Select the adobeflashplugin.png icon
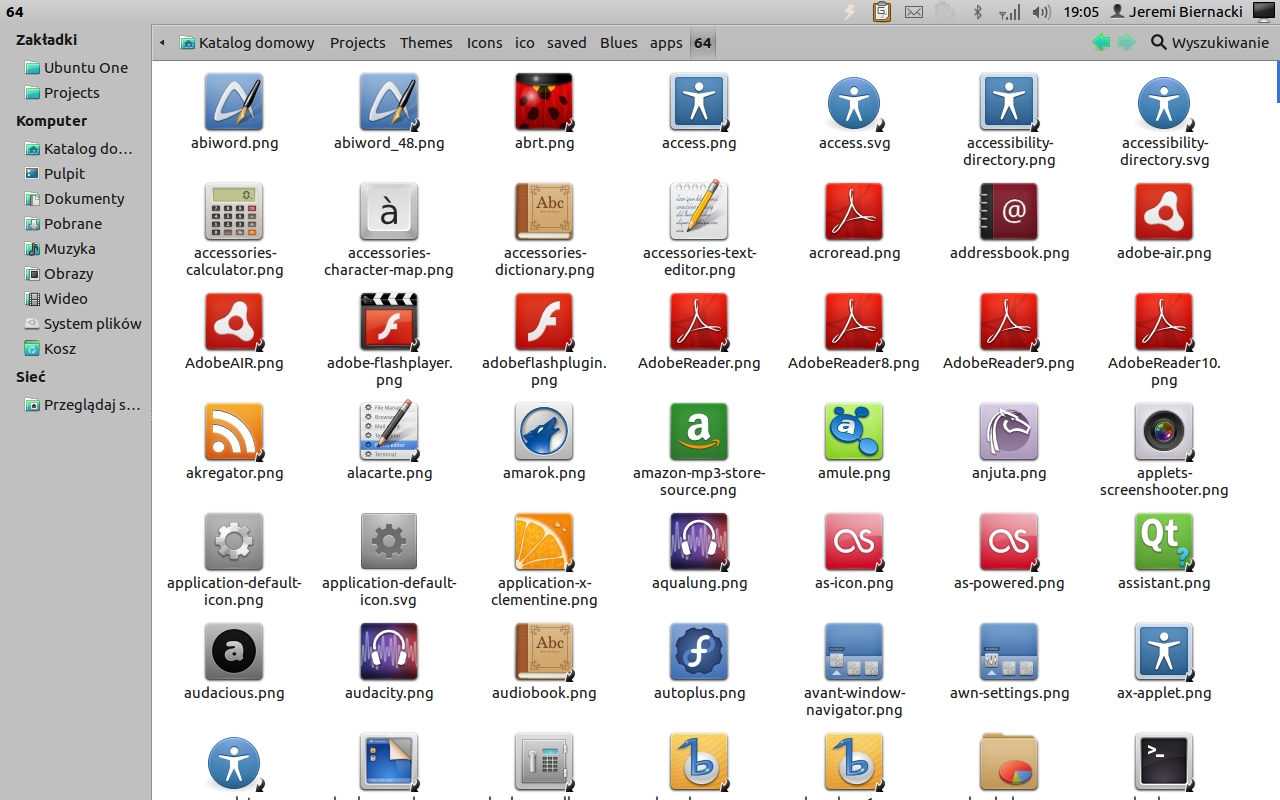 coord(544,322)
